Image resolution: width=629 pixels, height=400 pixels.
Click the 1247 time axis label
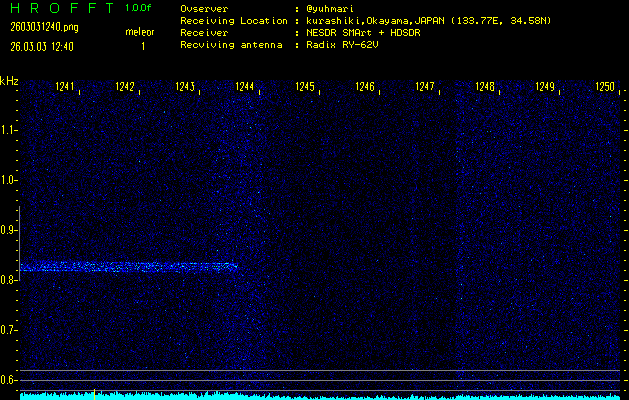pyautogui.click(x=424, y=87)
